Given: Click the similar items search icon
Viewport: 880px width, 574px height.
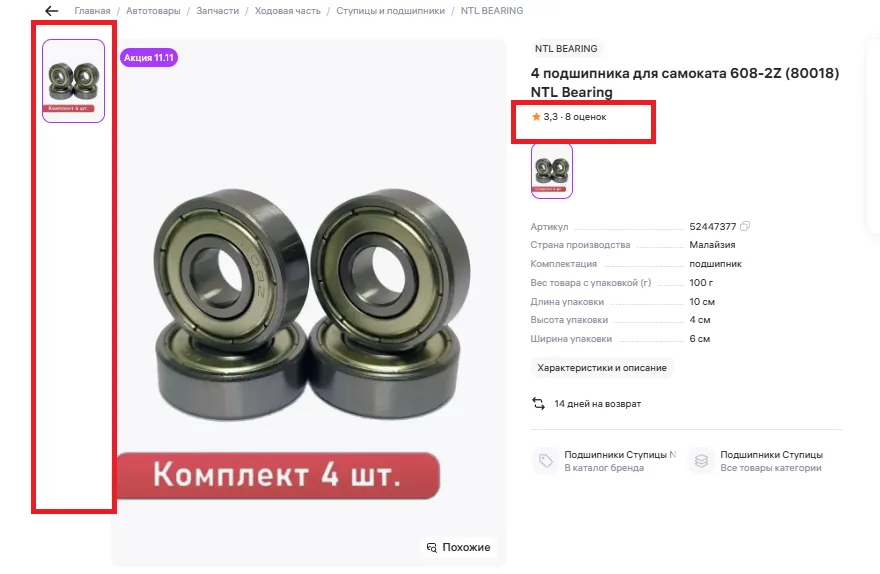Looking at the screenshot, I should pyautogui.click(x=432, y=547).
